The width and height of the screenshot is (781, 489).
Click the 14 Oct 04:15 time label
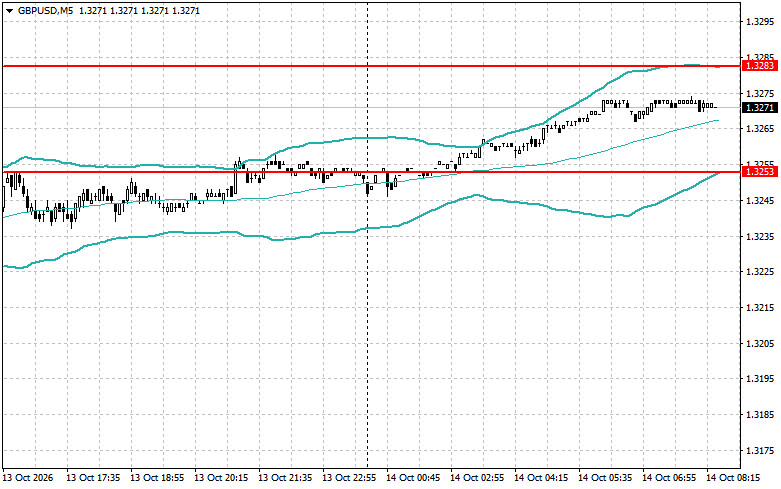tap(541, 478)
